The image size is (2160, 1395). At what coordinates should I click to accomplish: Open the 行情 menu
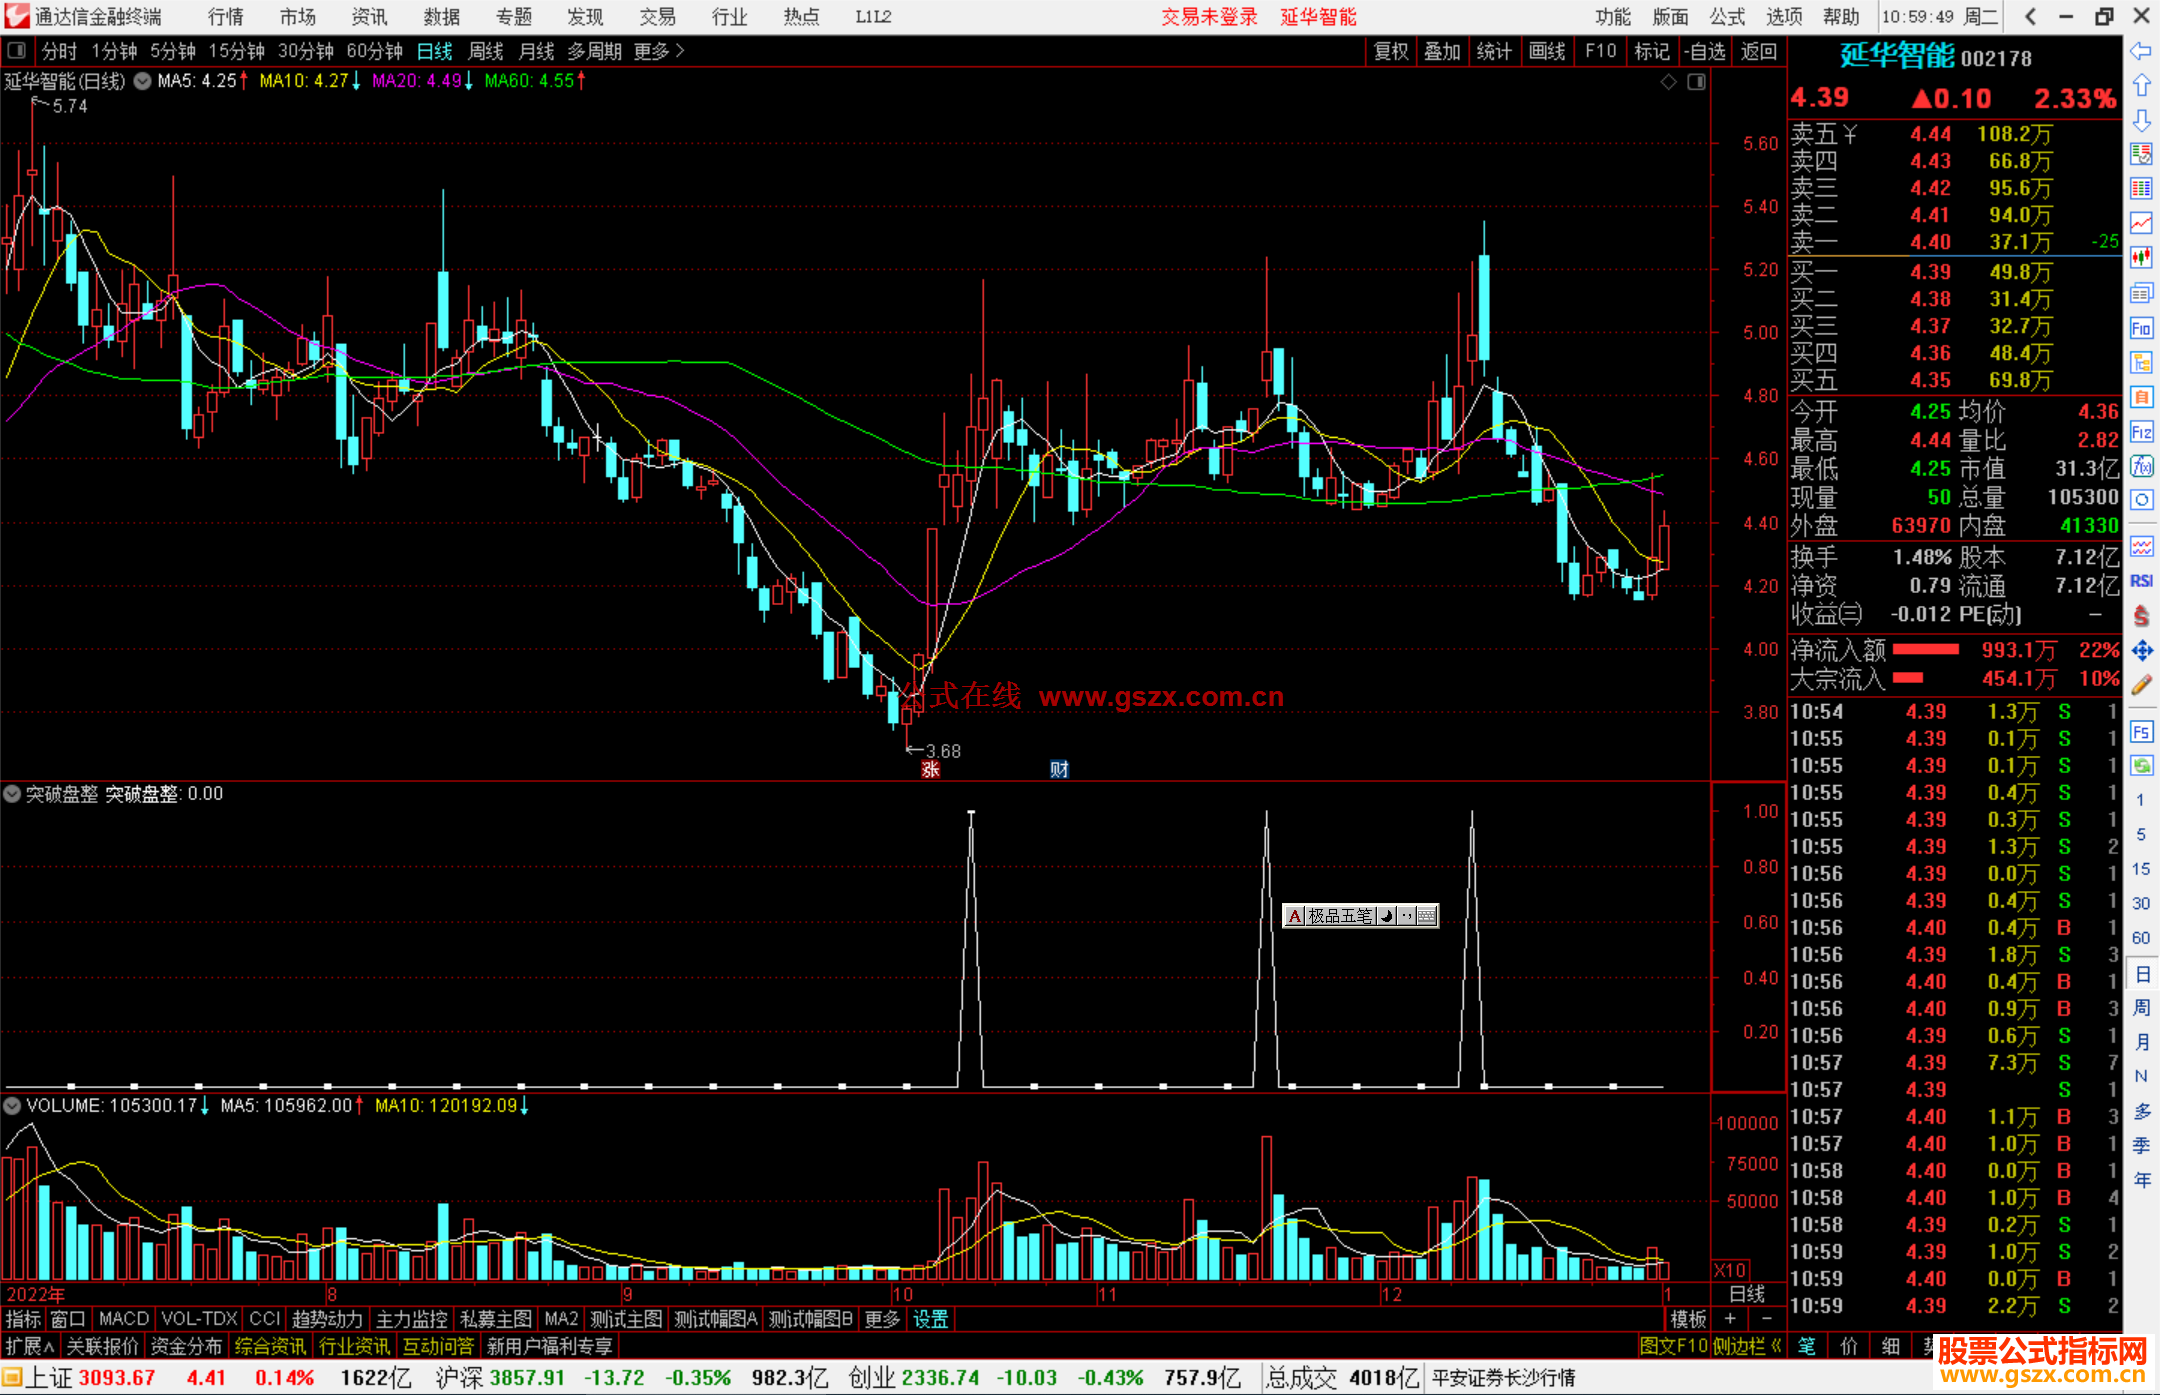coord(225,17)
